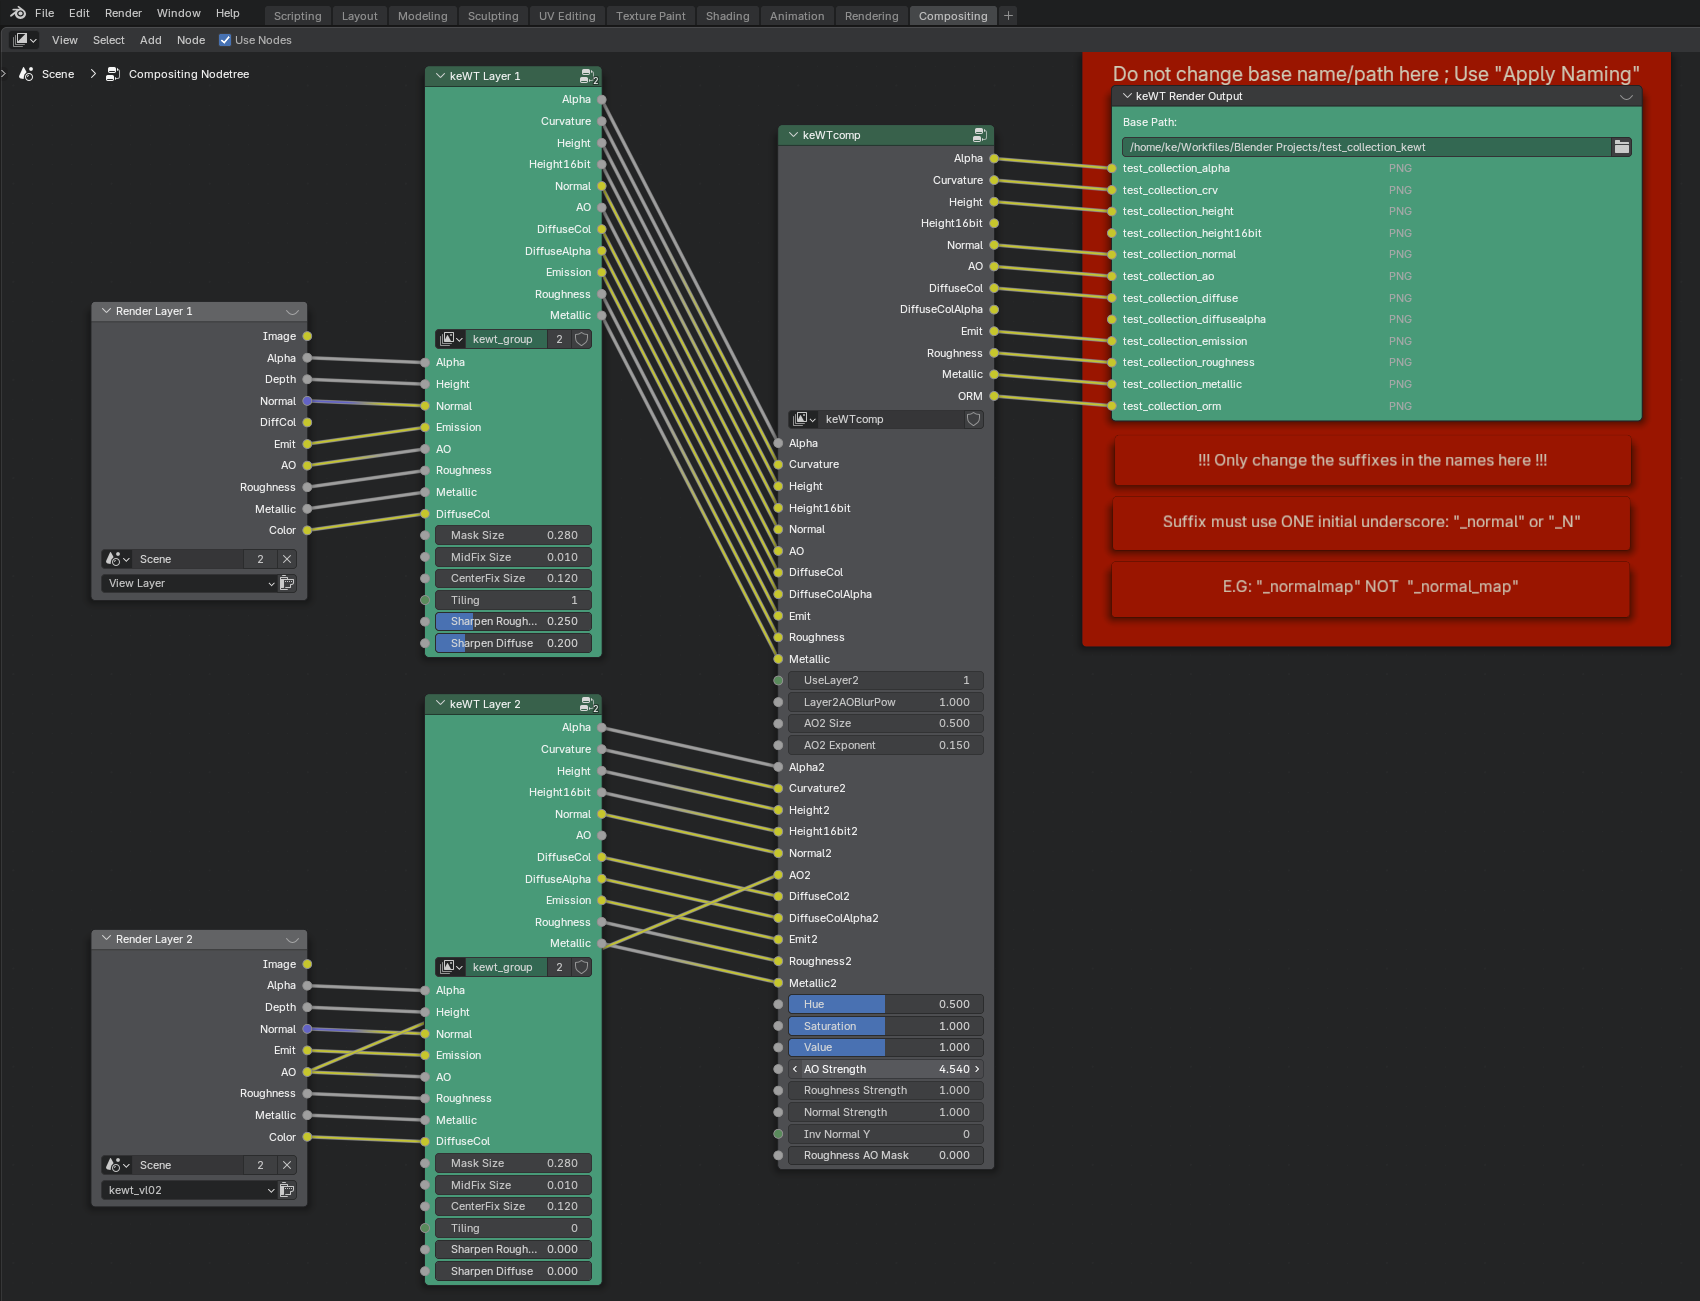Click render icon beside kewt_vl02 layer
This screenshot has height=1301, width=1700.
tap(287, 1190)
